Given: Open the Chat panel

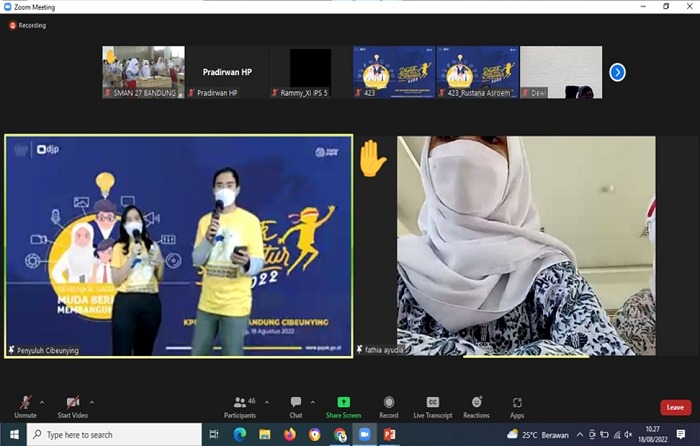Looking at the screenshot, I should (x=296, y=404).
